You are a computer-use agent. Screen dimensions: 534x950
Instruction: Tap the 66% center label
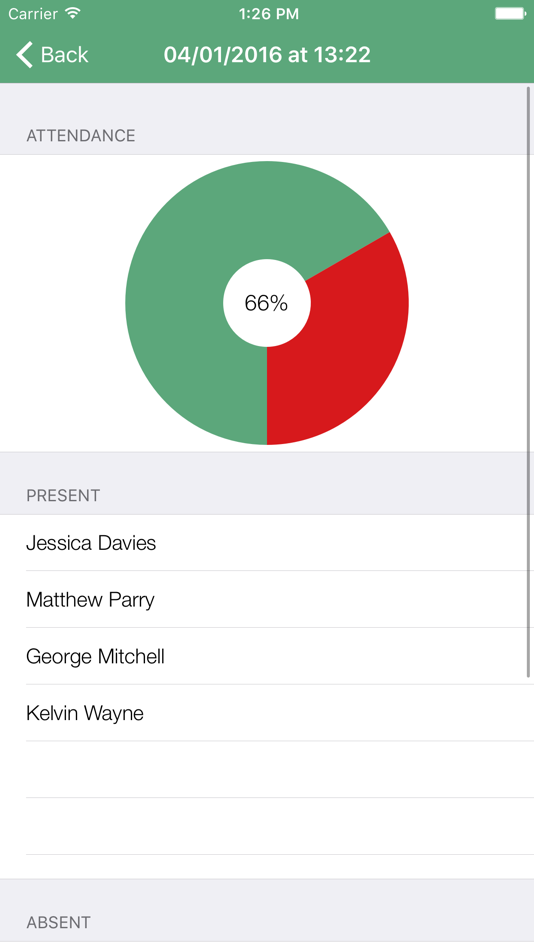[x=266, y=303]
